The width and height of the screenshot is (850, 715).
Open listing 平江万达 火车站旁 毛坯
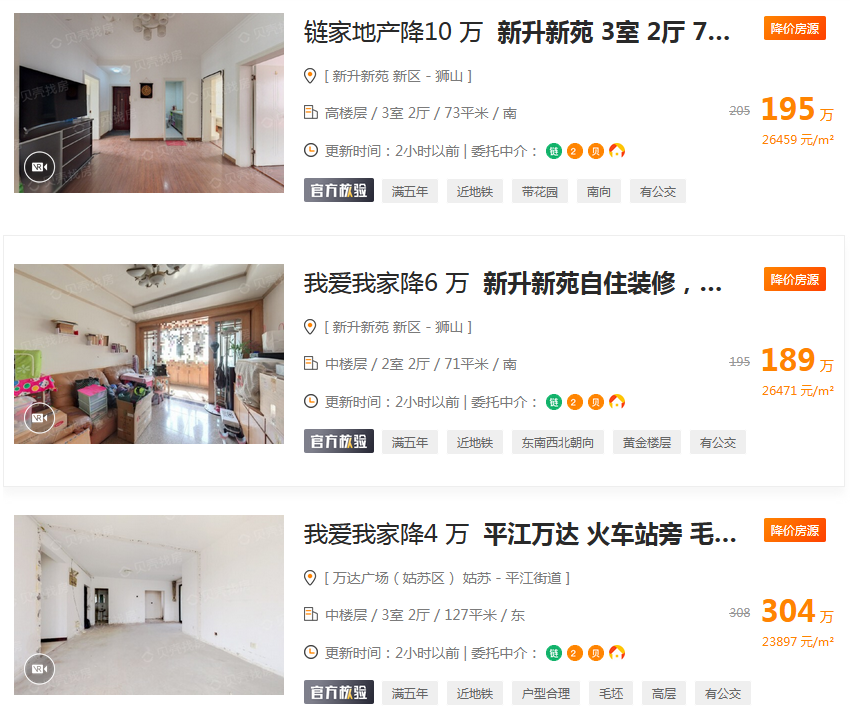point(520,534)
